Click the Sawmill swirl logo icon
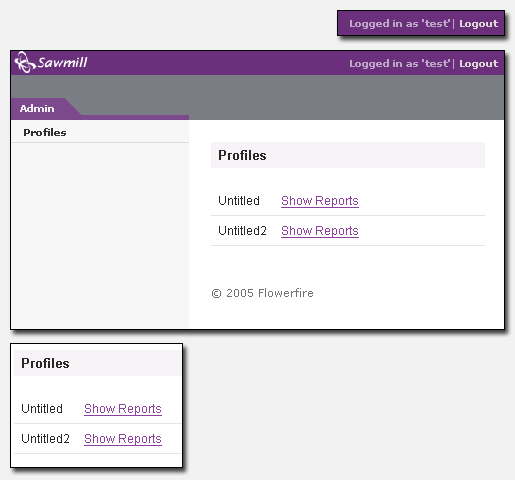This screenshot has width=515, height=480. point(25,62)
